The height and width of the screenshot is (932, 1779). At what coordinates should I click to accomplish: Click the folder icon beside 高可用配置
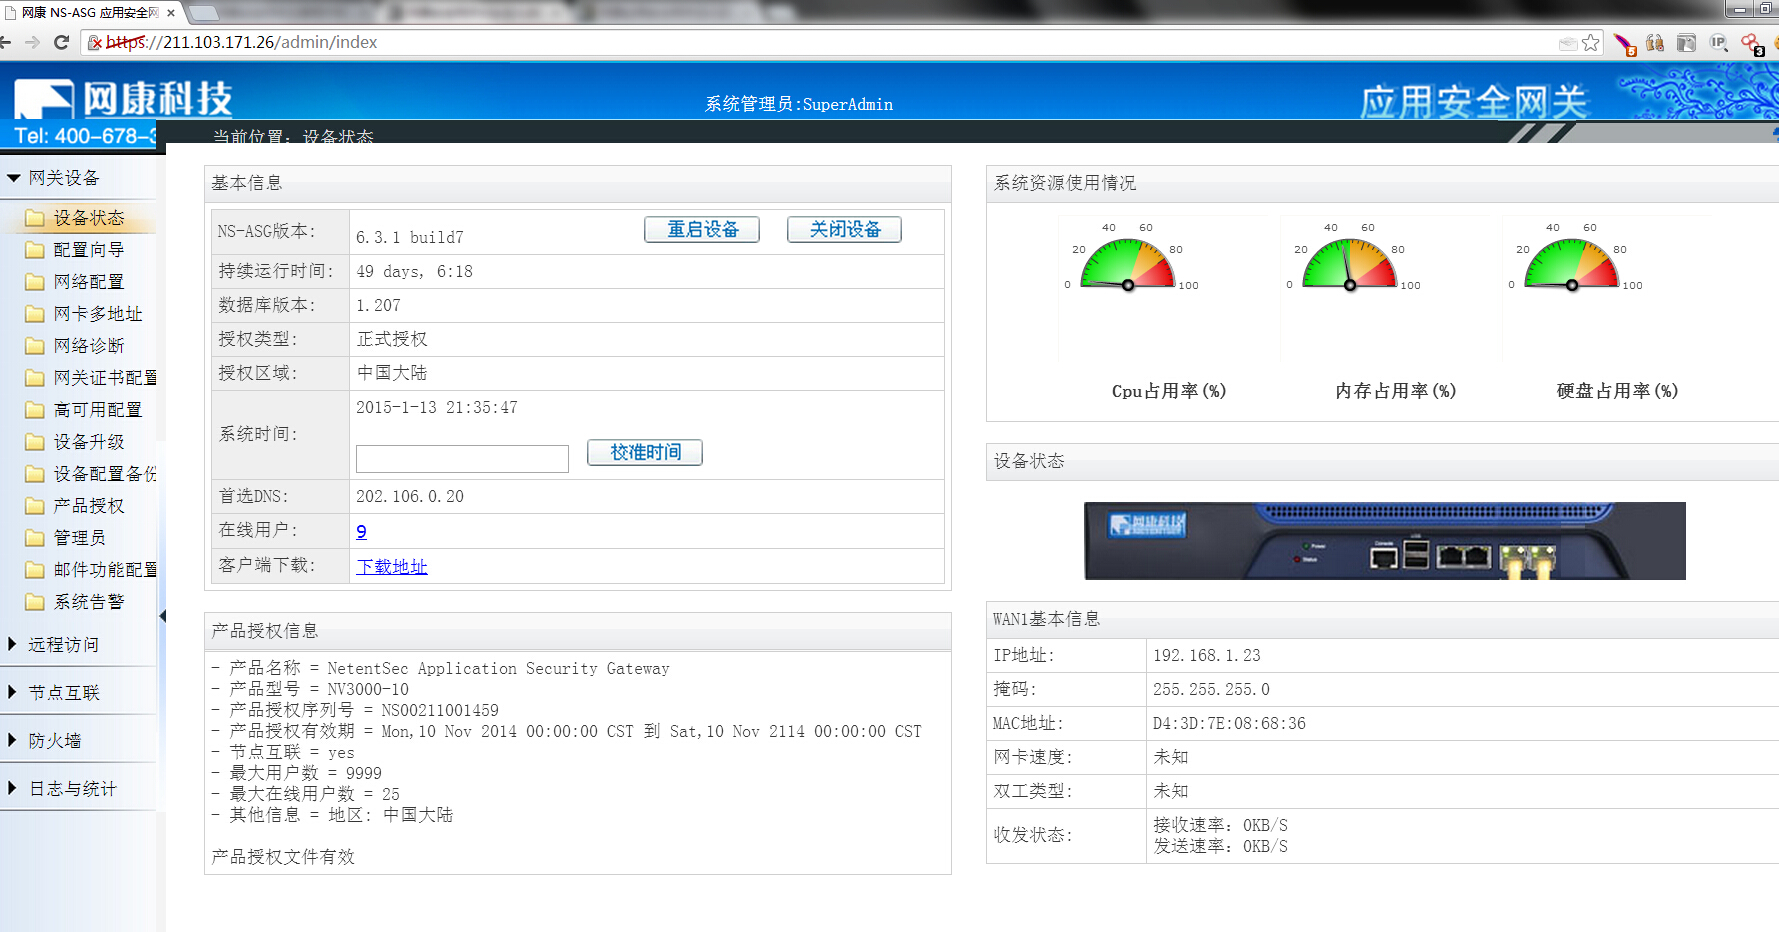[35, 410]
